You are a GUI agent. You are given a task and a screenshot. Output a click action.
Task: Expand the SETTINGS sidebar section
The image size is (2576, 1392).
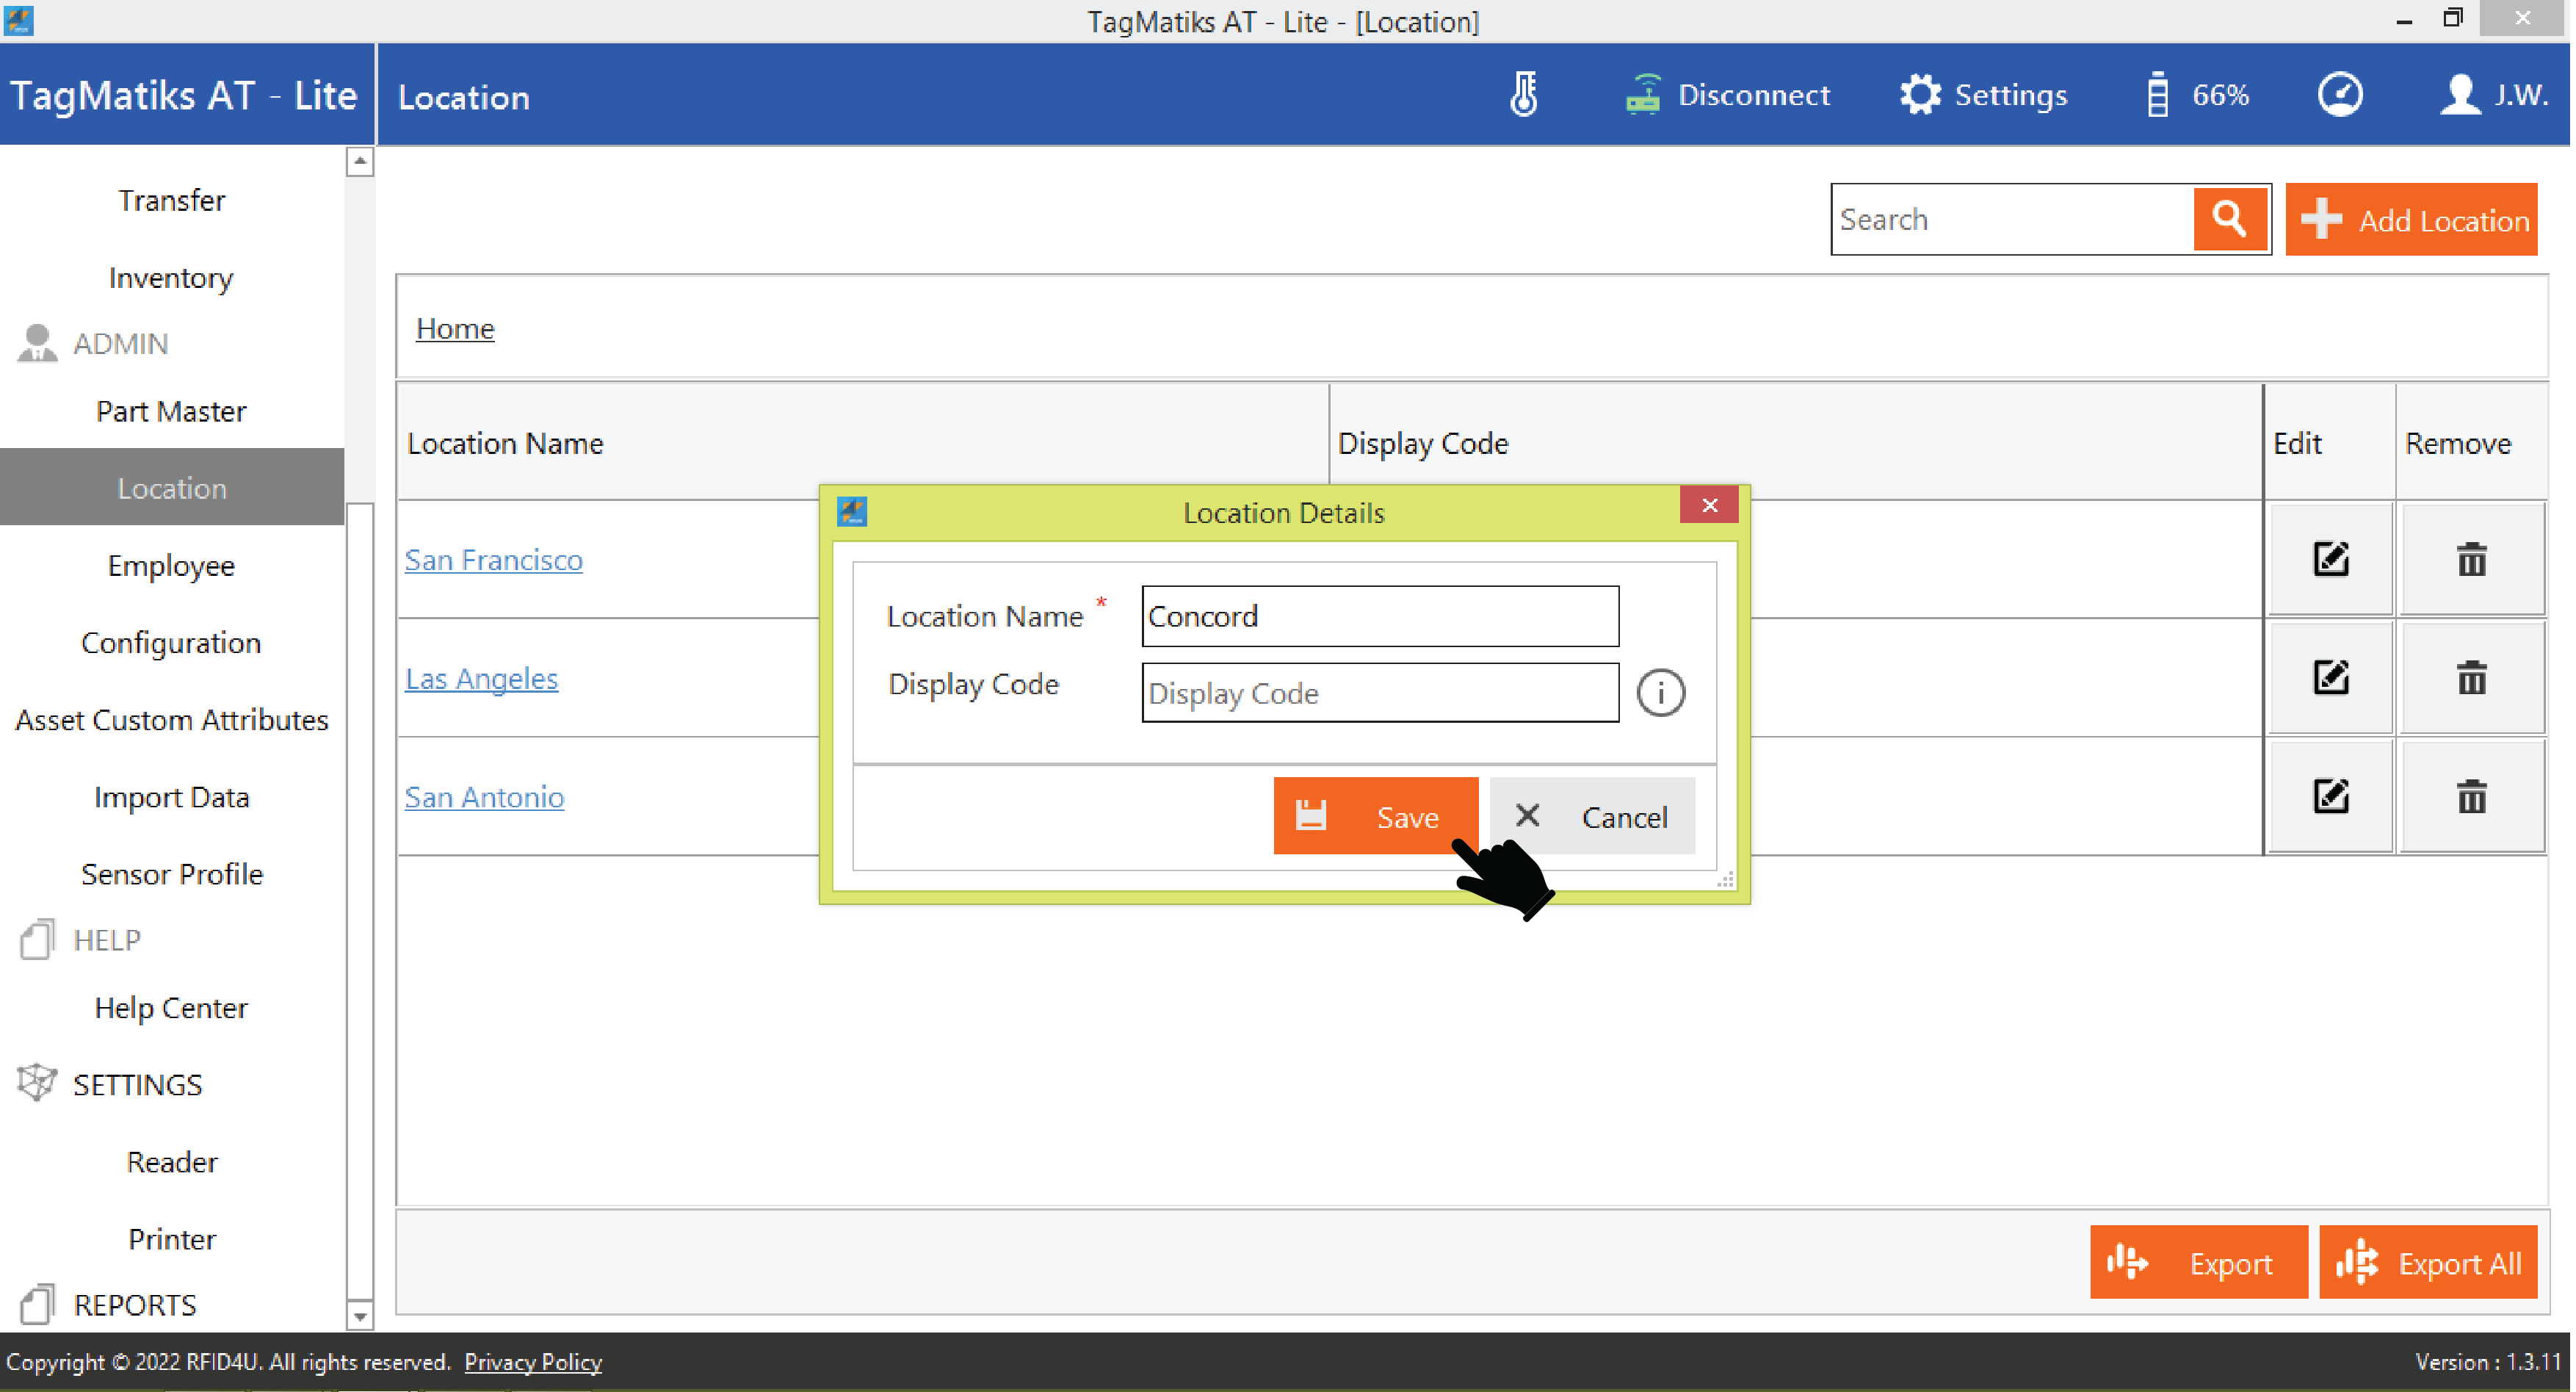137,1084
